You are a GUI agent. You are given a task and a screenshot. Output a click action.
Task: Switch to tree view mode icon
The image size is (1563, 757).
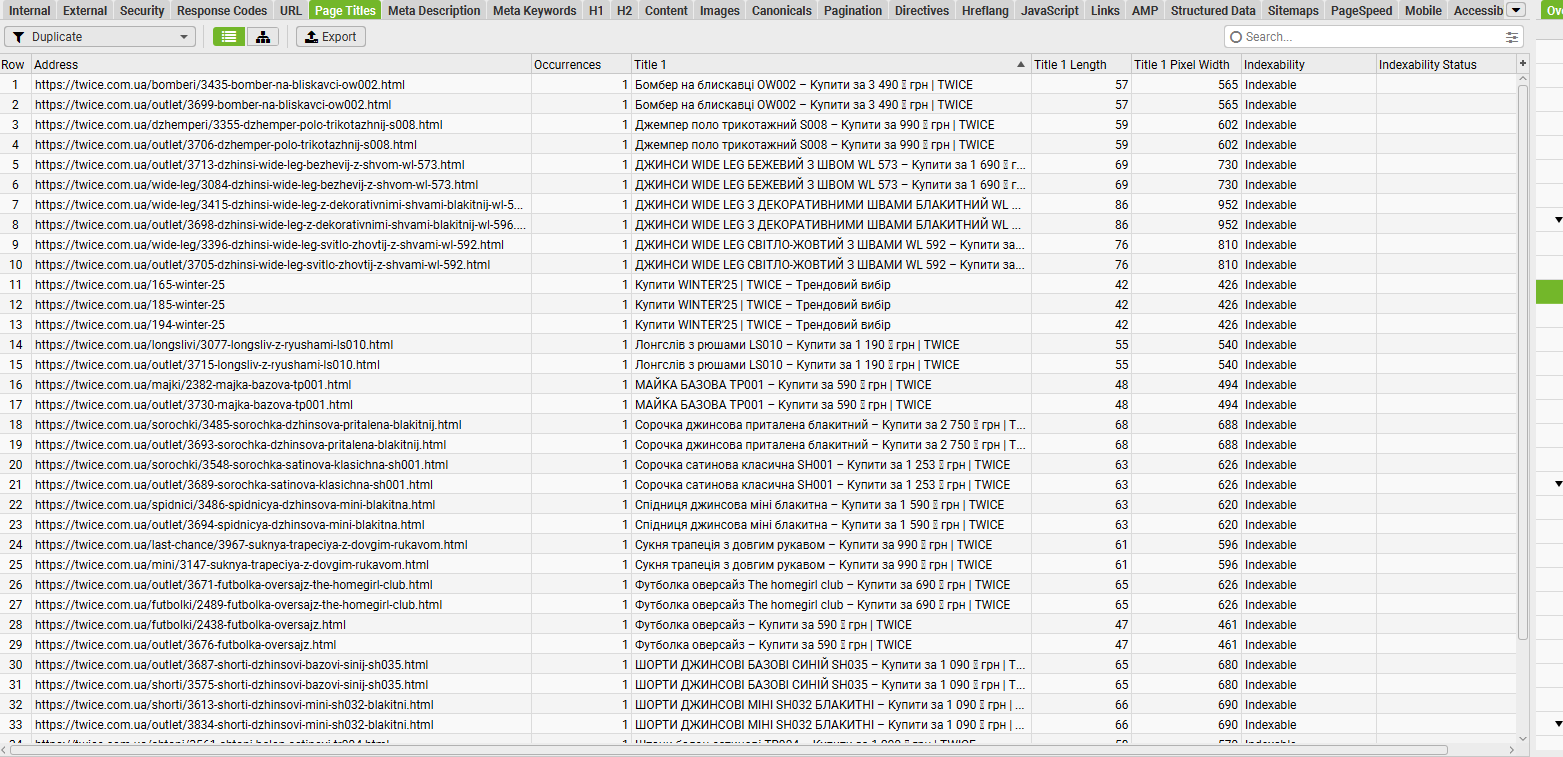click(263, 37)
